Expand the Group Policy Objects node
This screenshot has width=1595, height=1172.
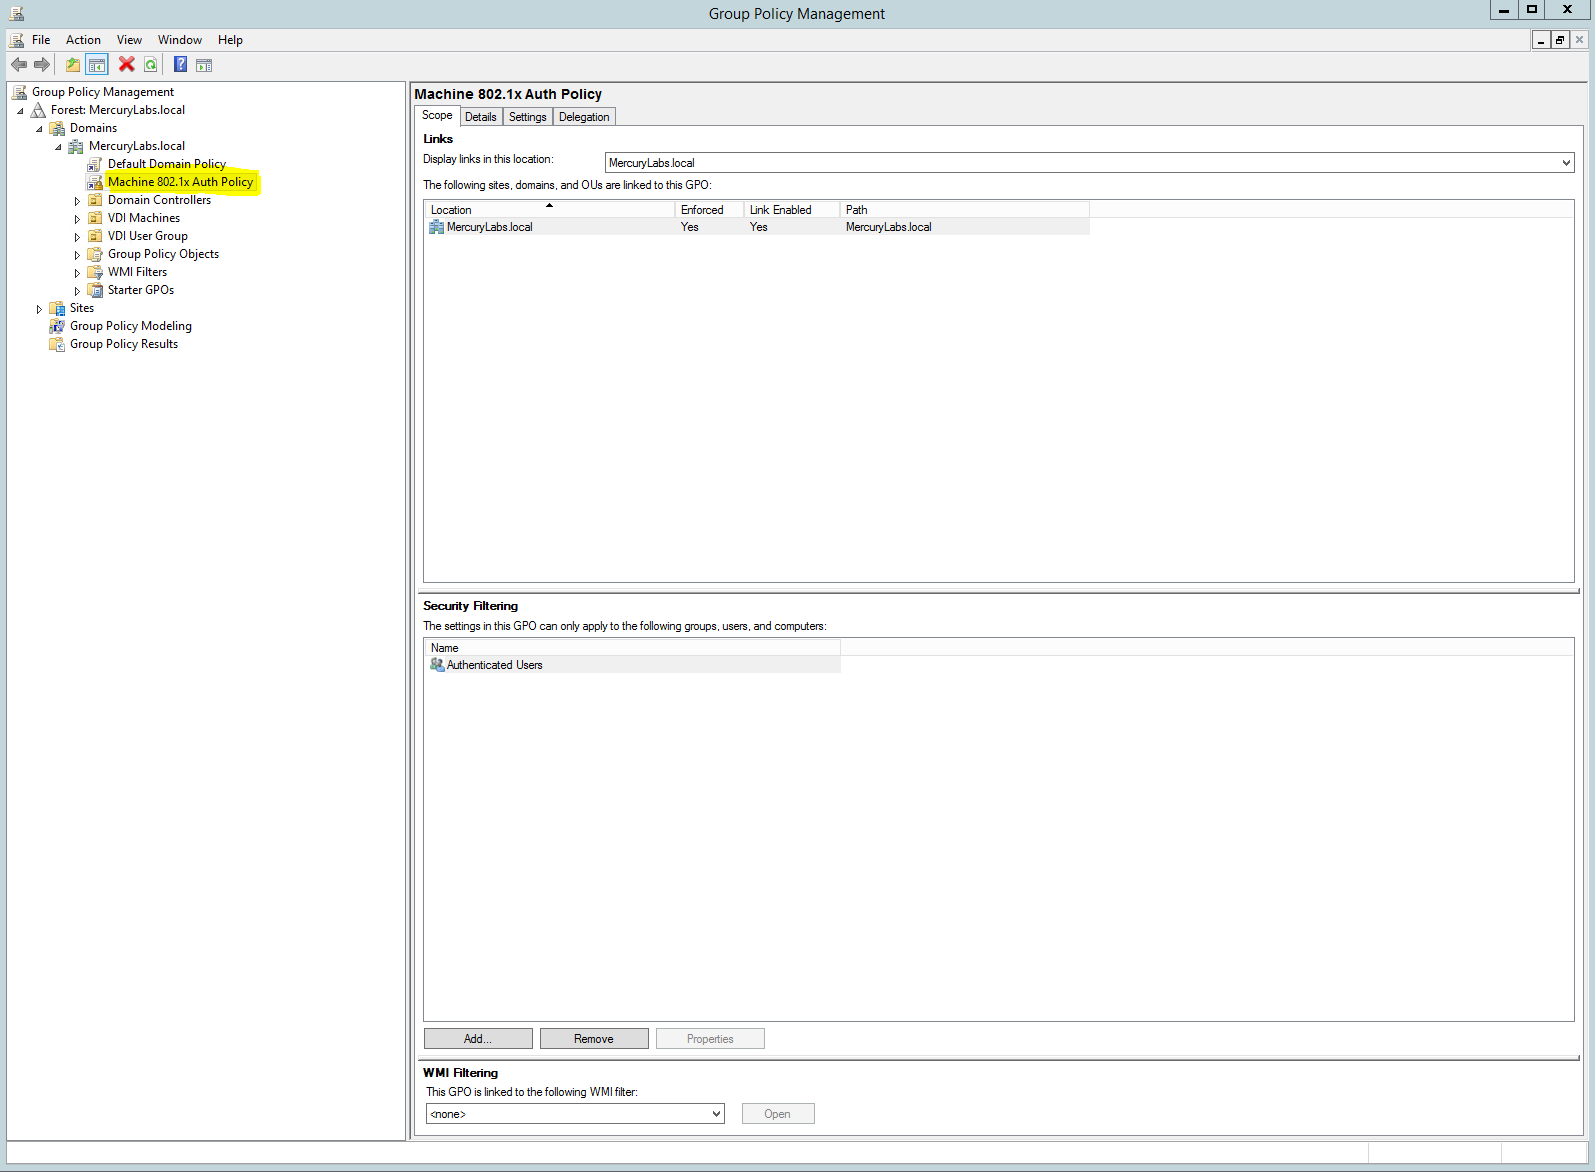[77, 255]
